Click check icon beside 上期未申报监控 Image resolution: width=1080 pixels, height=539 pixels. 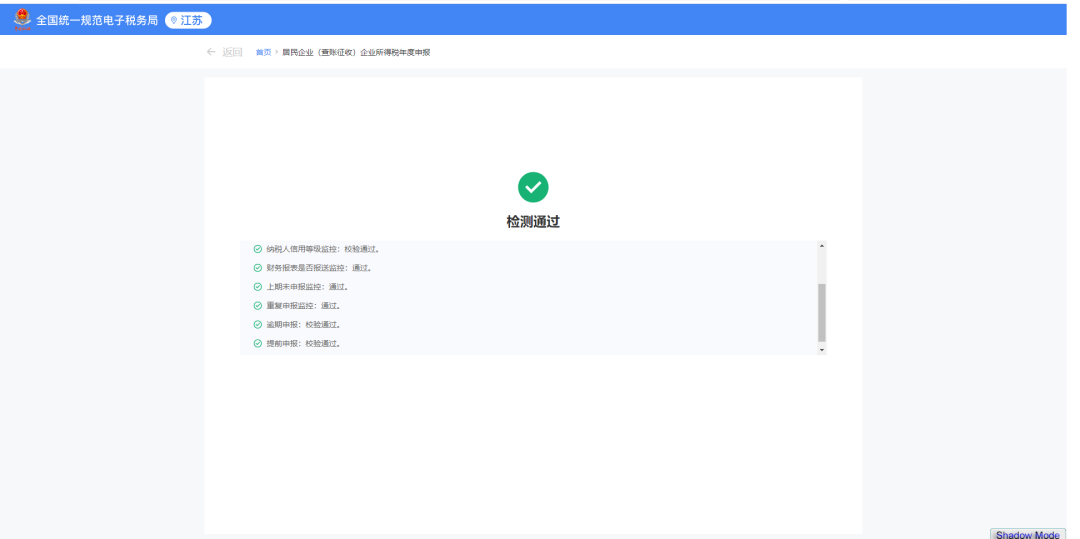[x=258, y=287]
